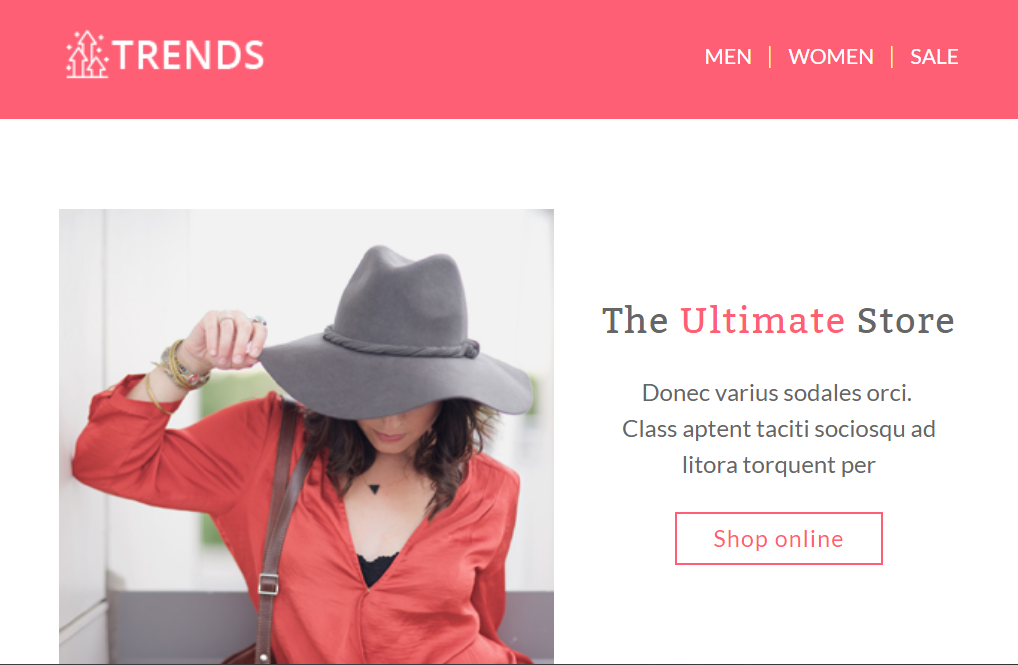Click the divider between MEN and WOMEN
Screen dimensions: 1018x665
coord(770,57)
